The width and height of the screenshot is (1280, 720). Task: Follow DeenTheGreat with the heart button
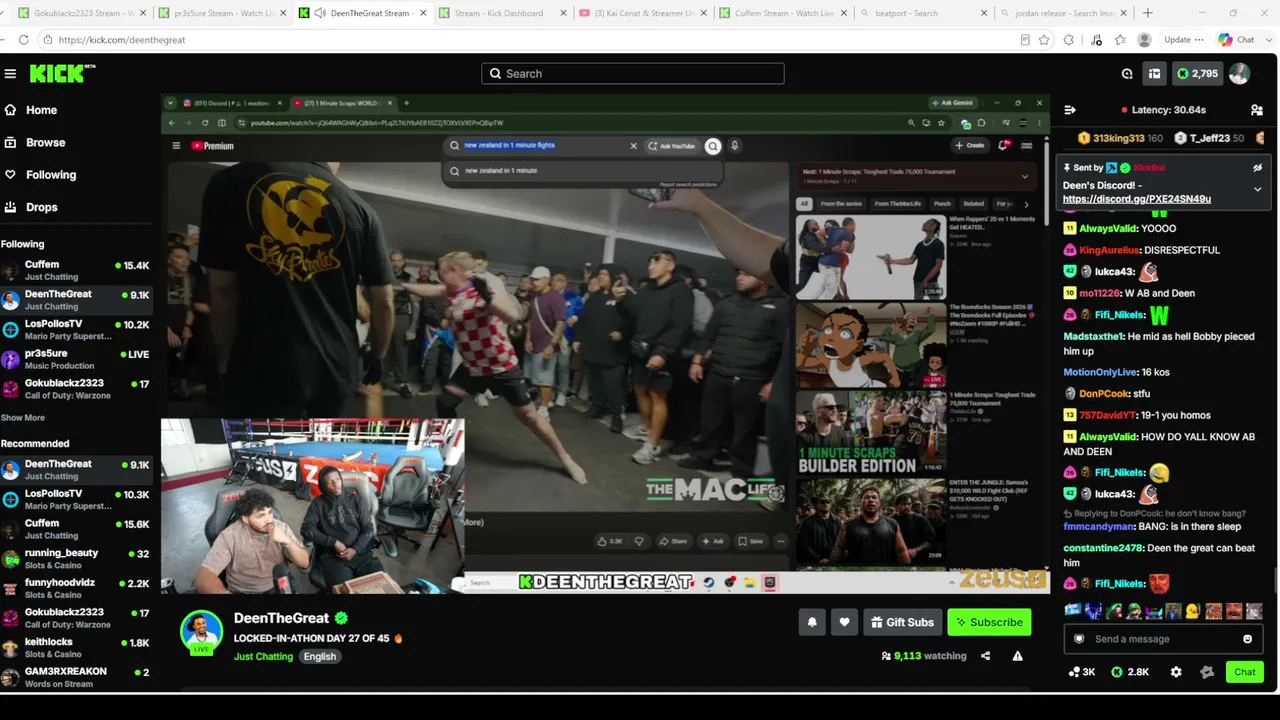click(x=844, y=622)
